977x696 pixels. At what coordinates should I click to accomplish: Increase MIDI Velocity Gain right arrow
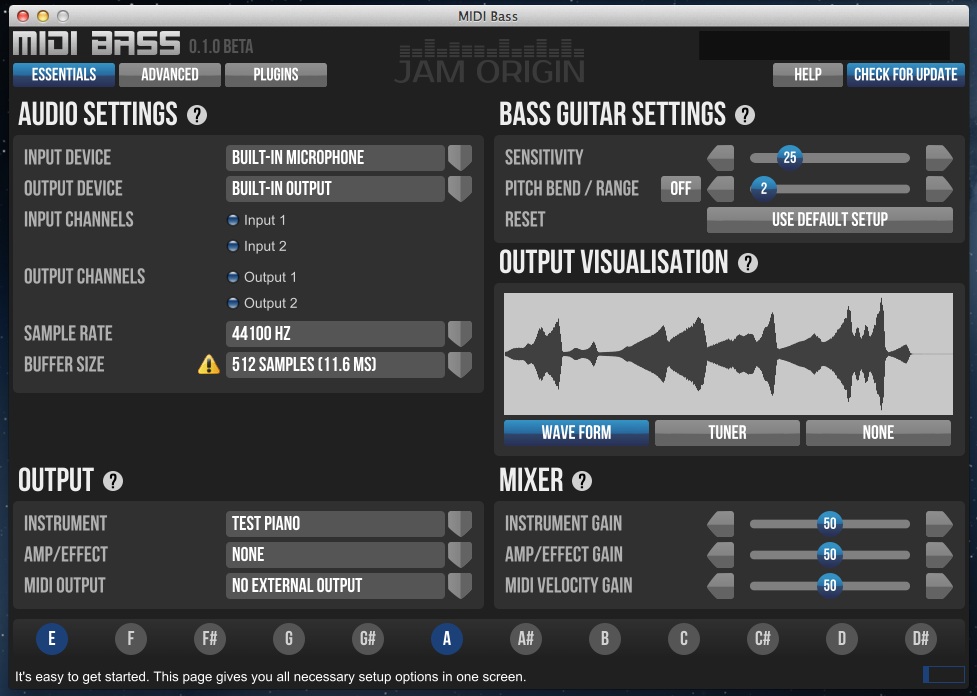[x=939, y=586]
